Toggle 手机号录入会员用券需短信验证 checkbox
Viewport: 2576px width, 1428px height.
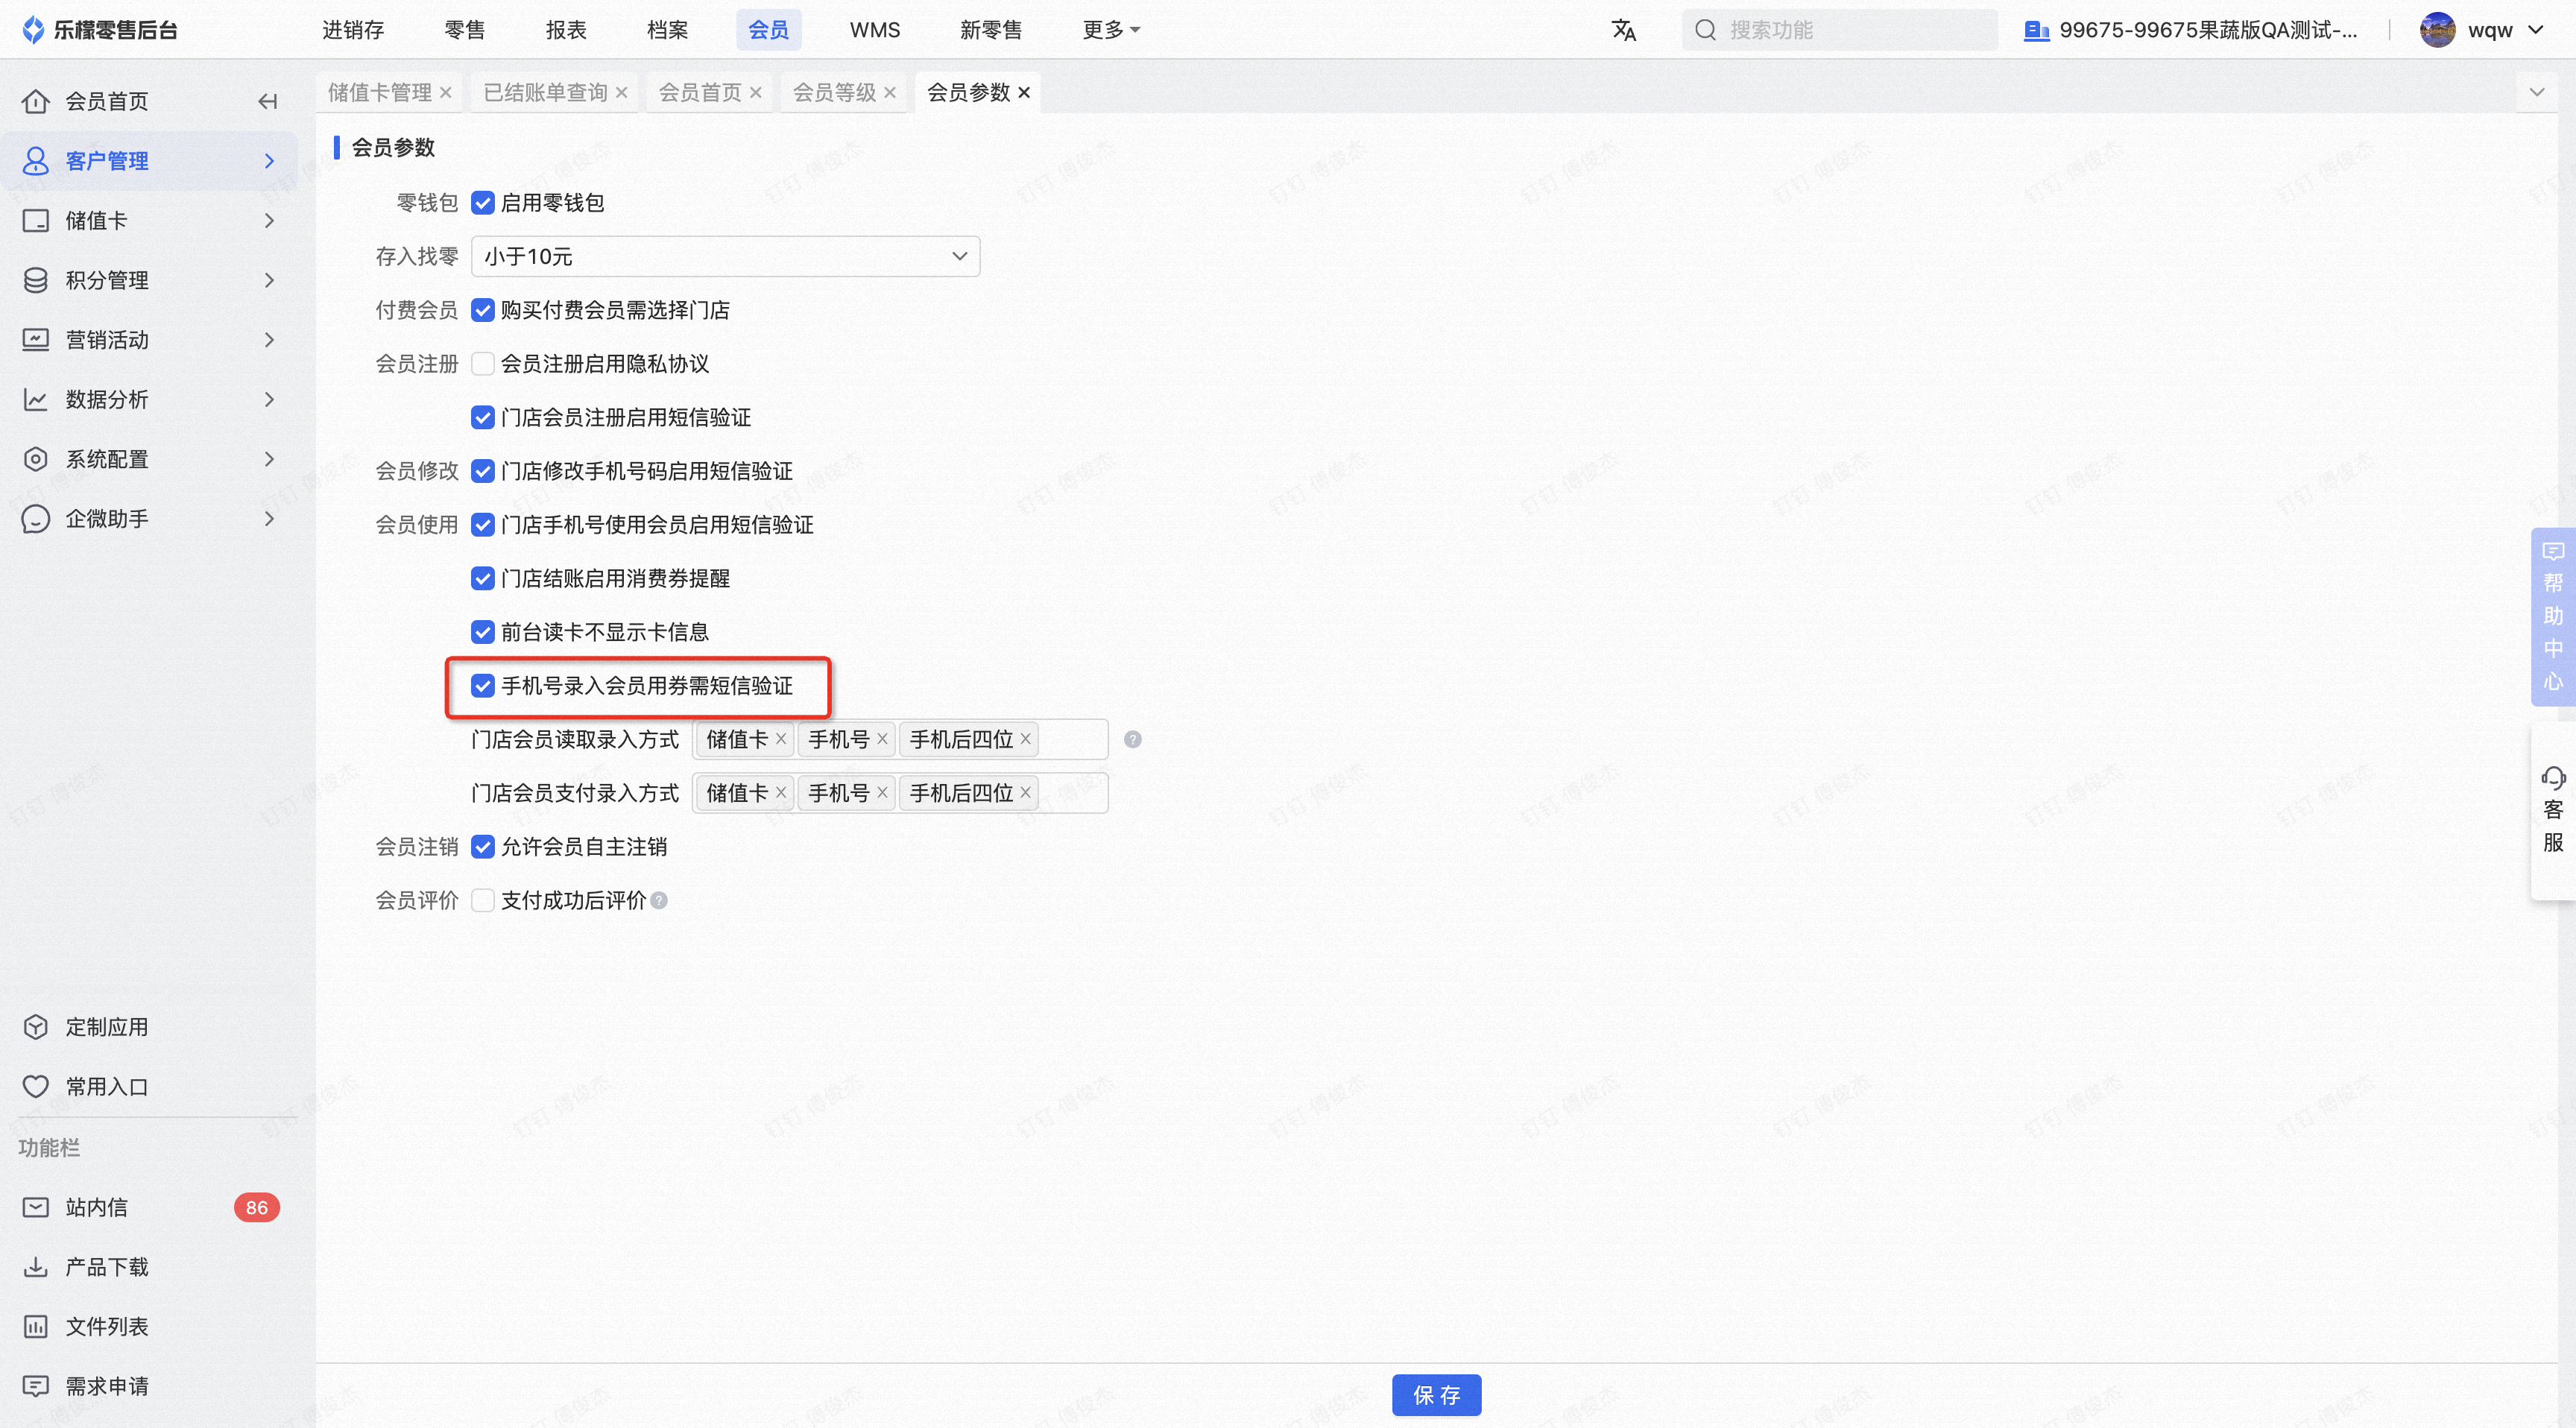tap(483, 686)
